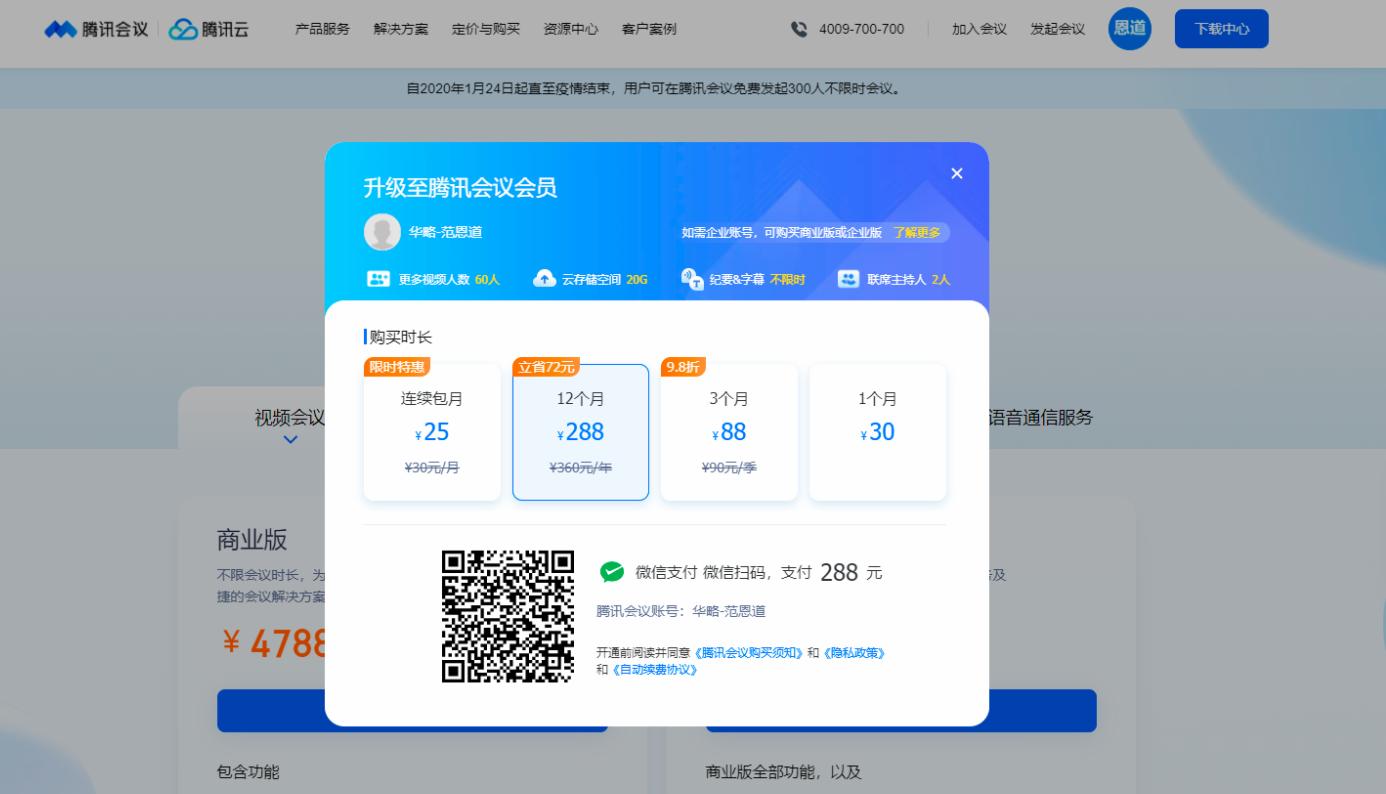This screenshot has height=794, width=1386.
Task: Open the 解决方案 menu
Action: tap(401, 29)
